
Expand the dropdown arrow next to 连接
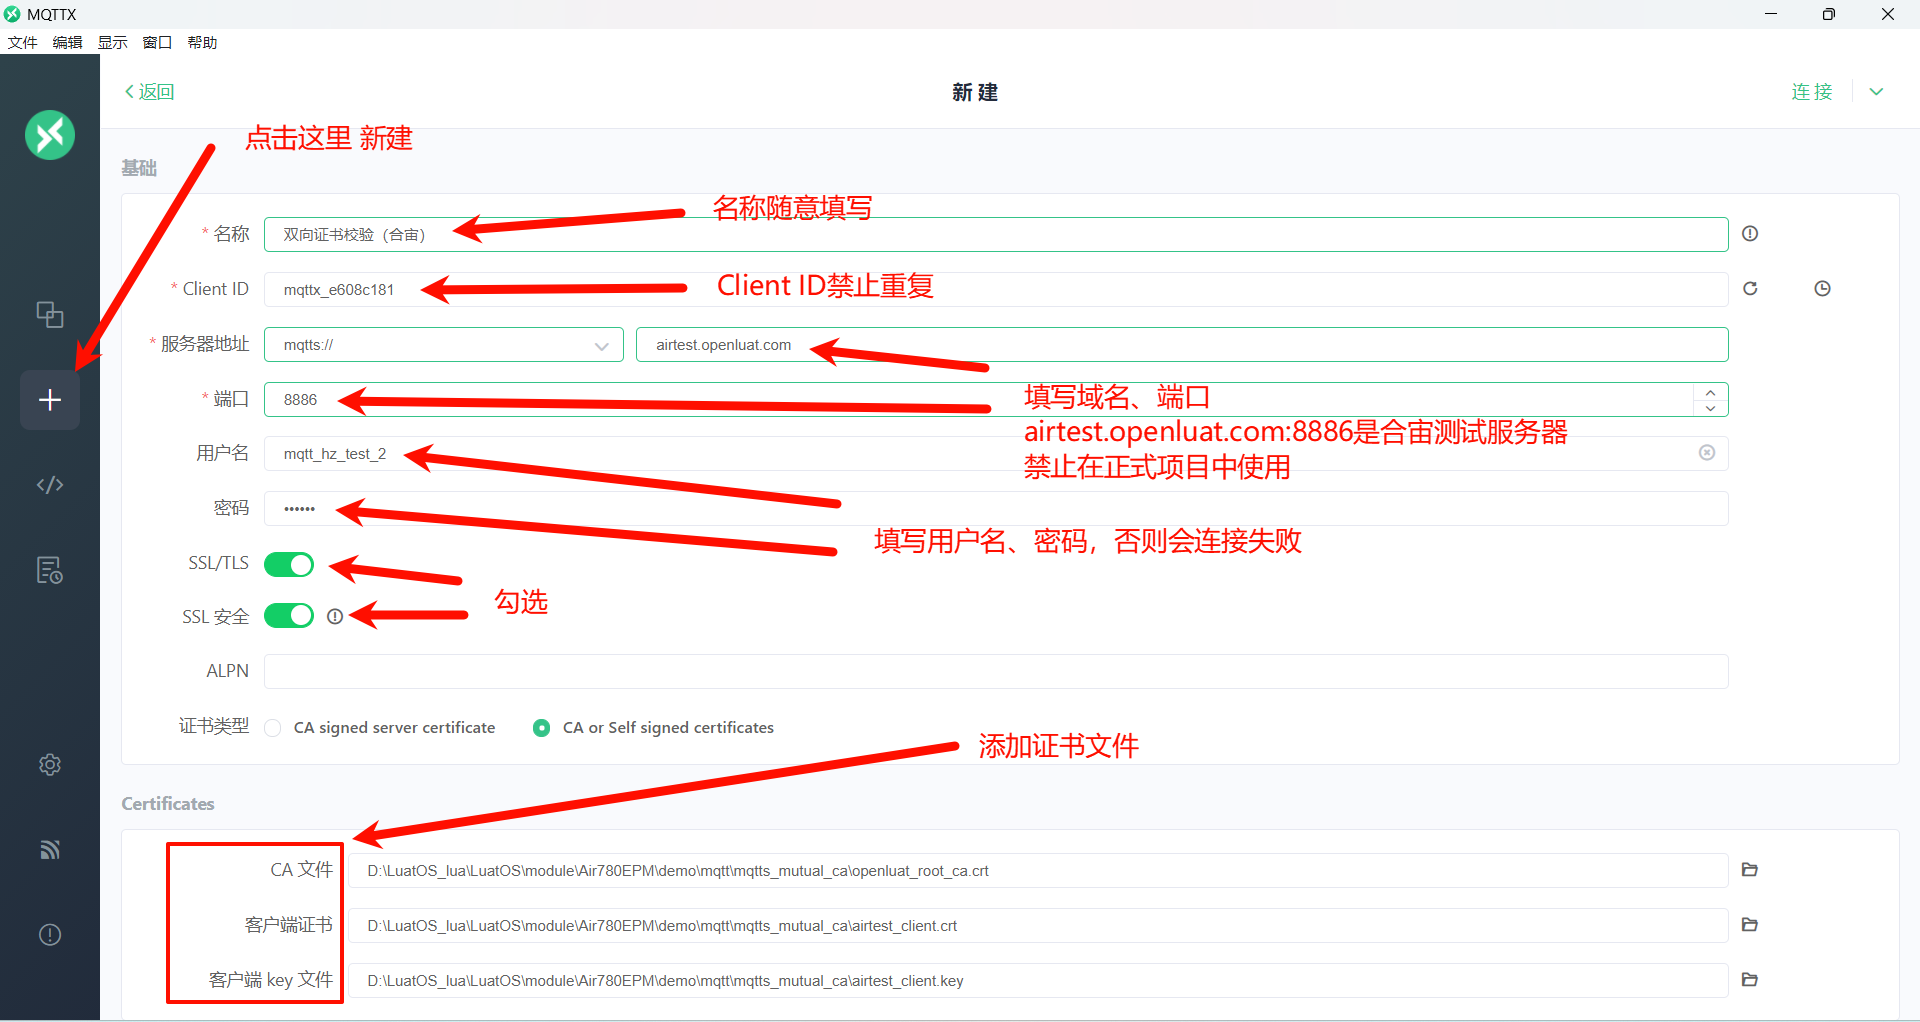pyautogui.click(x=1877, y=92)
